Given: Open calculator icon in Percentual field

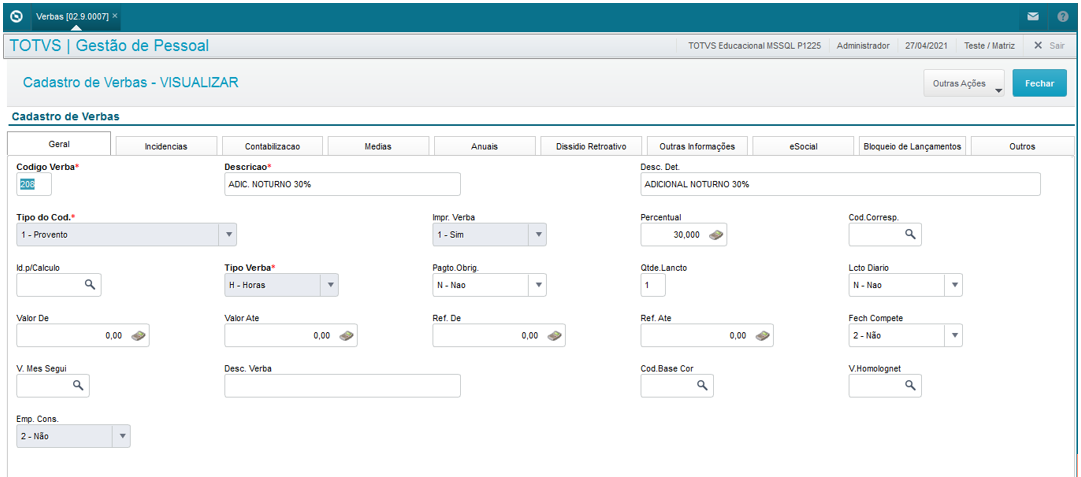Looking at the screenshot, I should pos(717,235).
